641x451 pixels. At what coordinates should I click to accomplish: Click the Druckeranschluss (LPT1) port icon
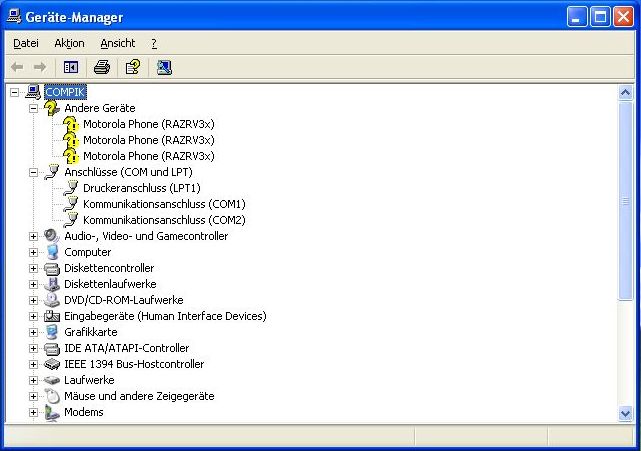coord(71,188)
